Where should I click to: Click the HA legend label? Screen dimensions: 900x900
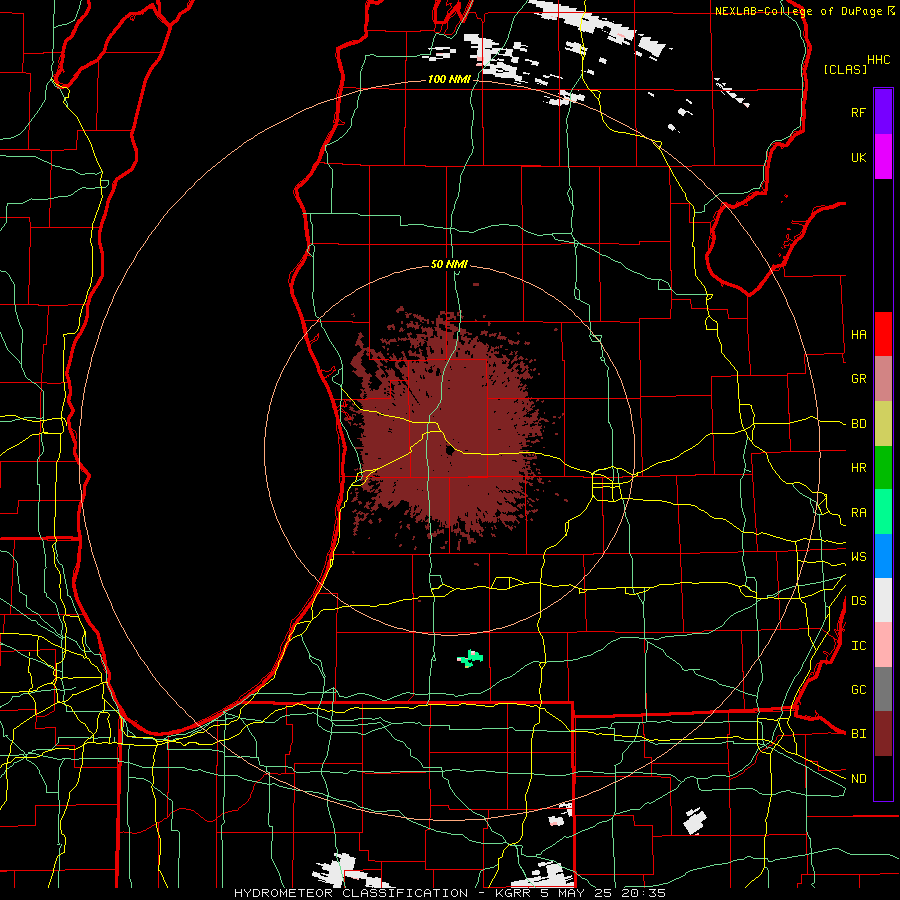point(858,335)
